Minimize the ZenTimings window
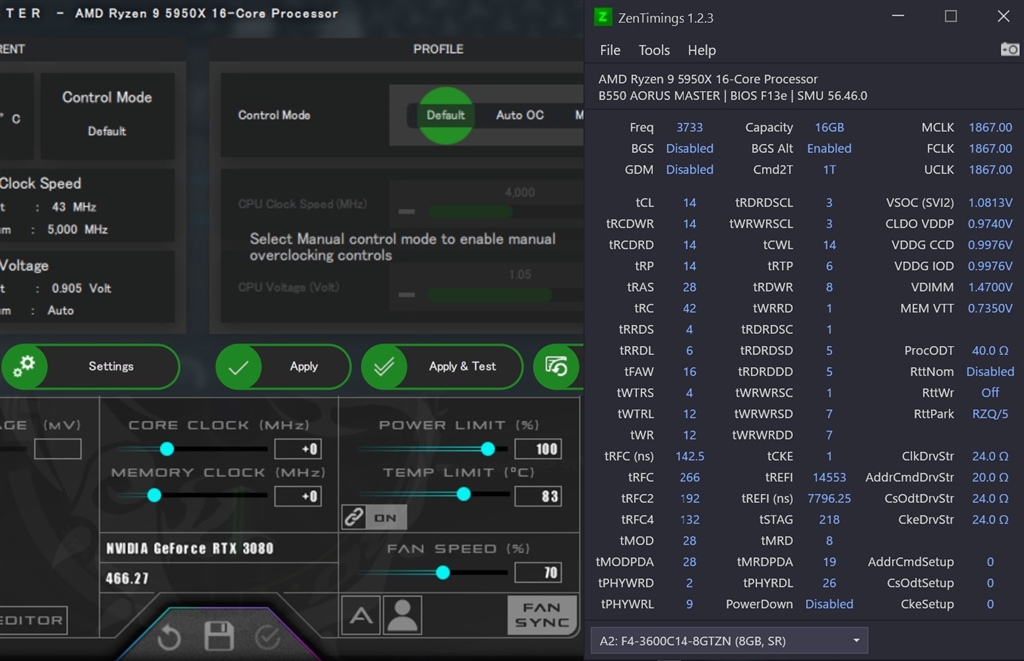Screen dimensions: 1024x661 [x=898, y=16]
